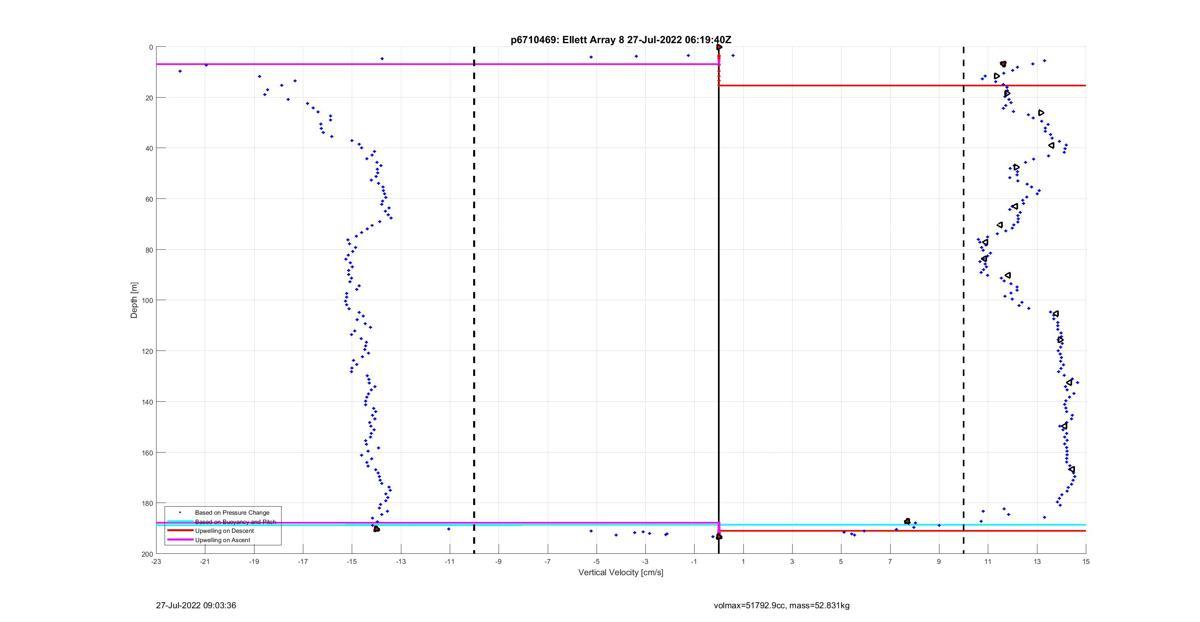Click x-axis tick label '-1'
Screen dimensions: 1200x622
694,561
